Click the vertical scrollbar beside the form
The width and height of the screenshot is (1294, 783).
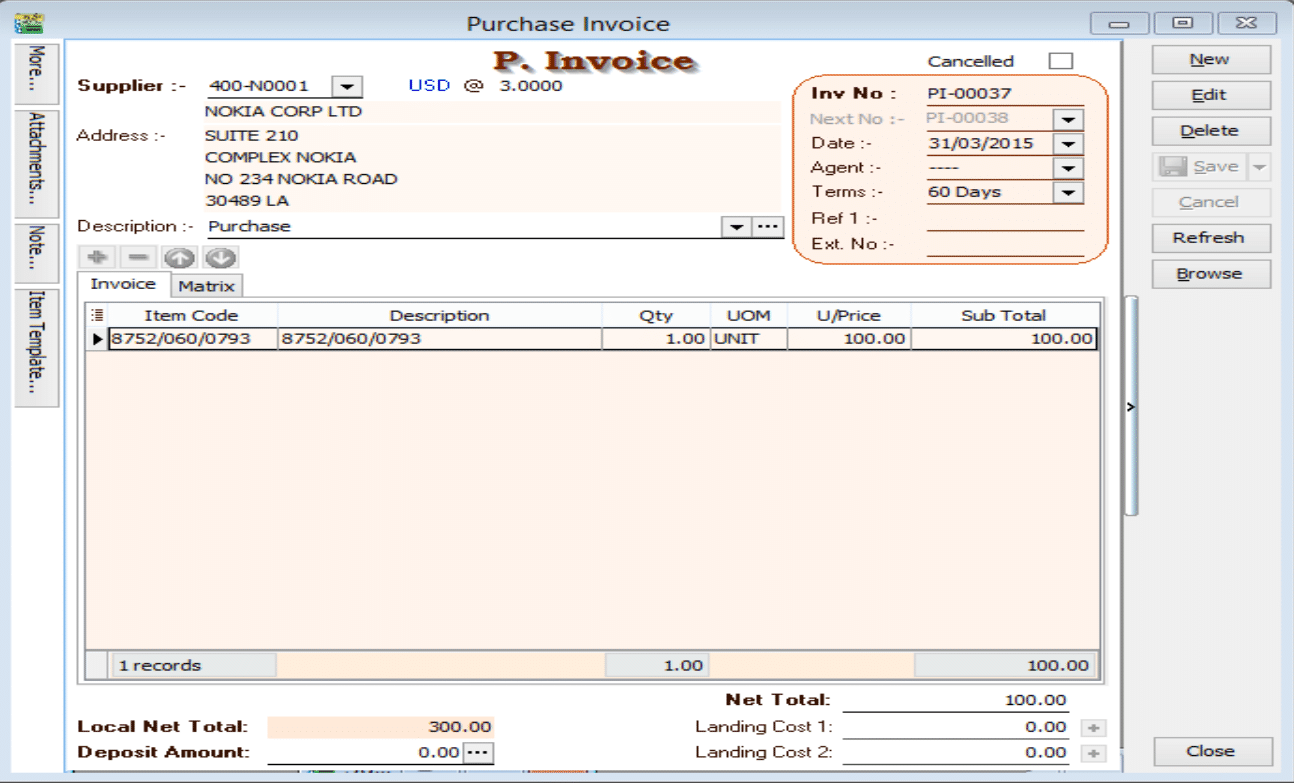(x=1131, y=405)
